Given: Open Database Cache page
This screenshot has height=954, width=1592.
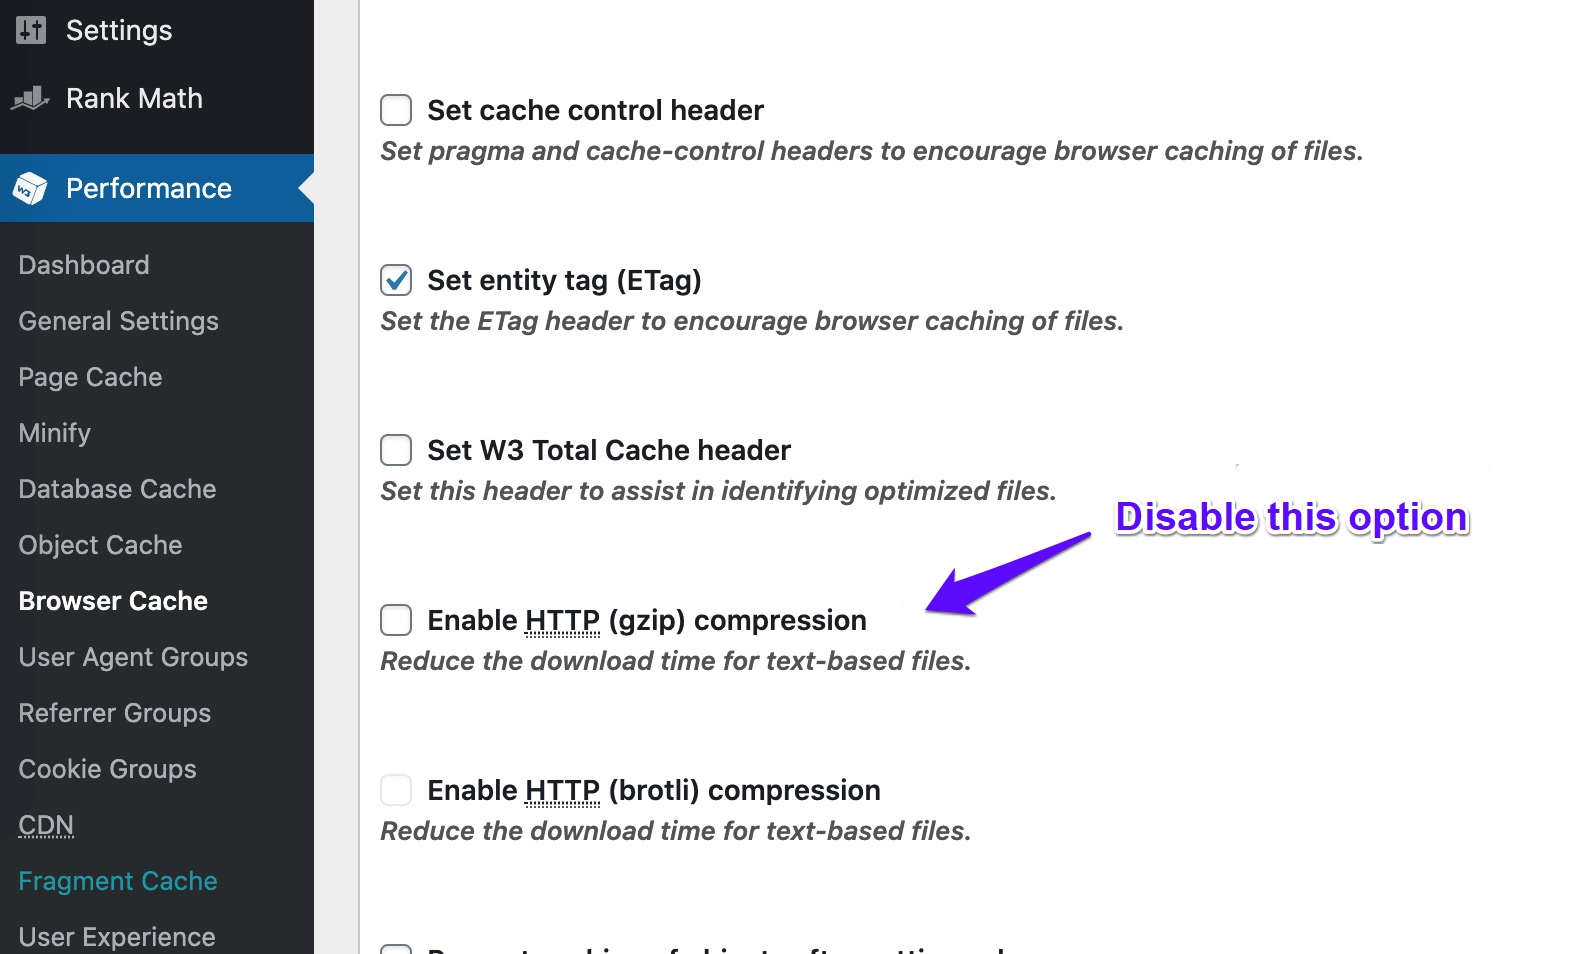Looking at the screenshot, I should click(x=117, y=489).
